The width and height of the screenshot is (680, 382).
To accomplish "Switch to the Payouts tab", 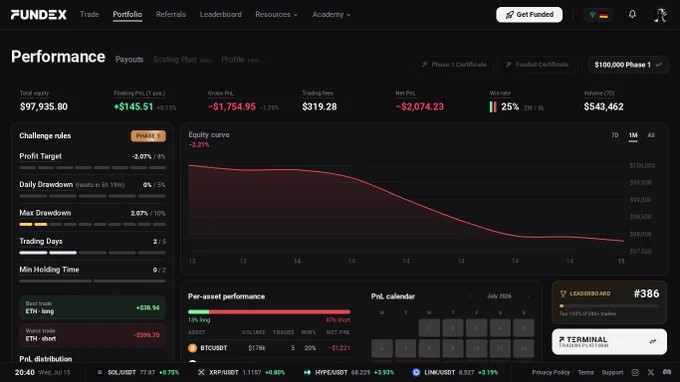I will click(x=129, y=59).
